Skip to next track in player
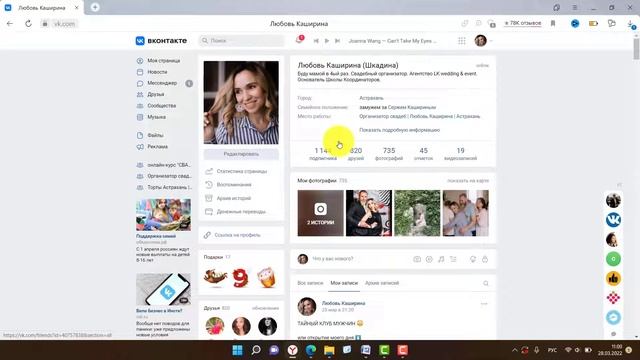The height and width of the screenshot is (360, 640). tap(337, 41)
